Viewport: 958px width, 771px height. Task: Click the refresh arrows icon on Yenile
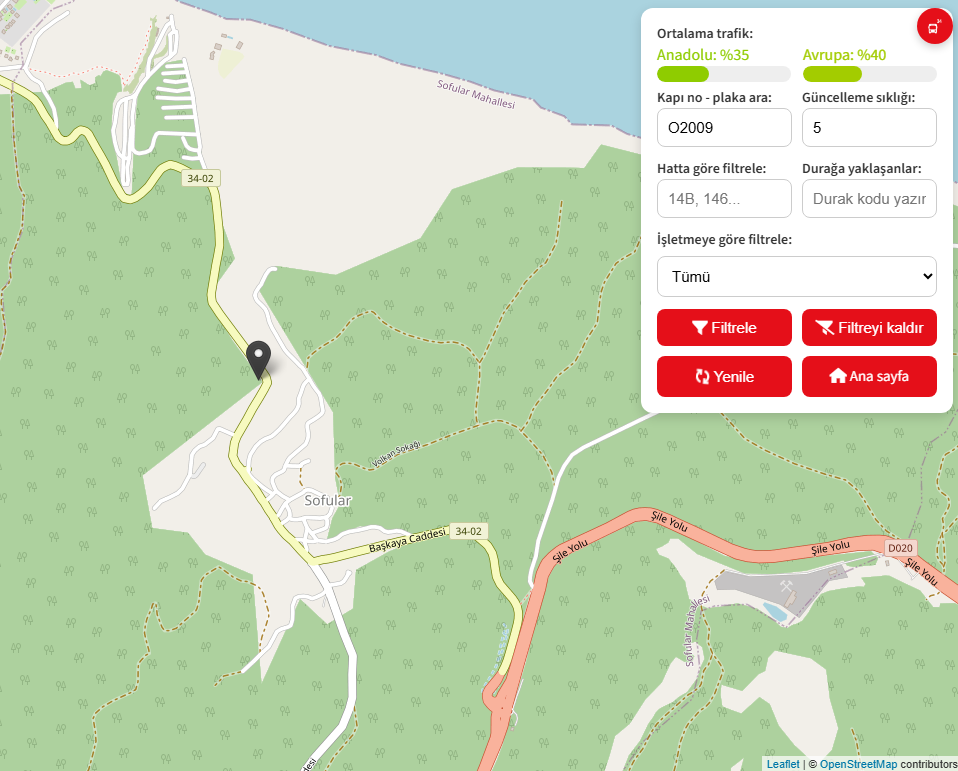(703, 376)
